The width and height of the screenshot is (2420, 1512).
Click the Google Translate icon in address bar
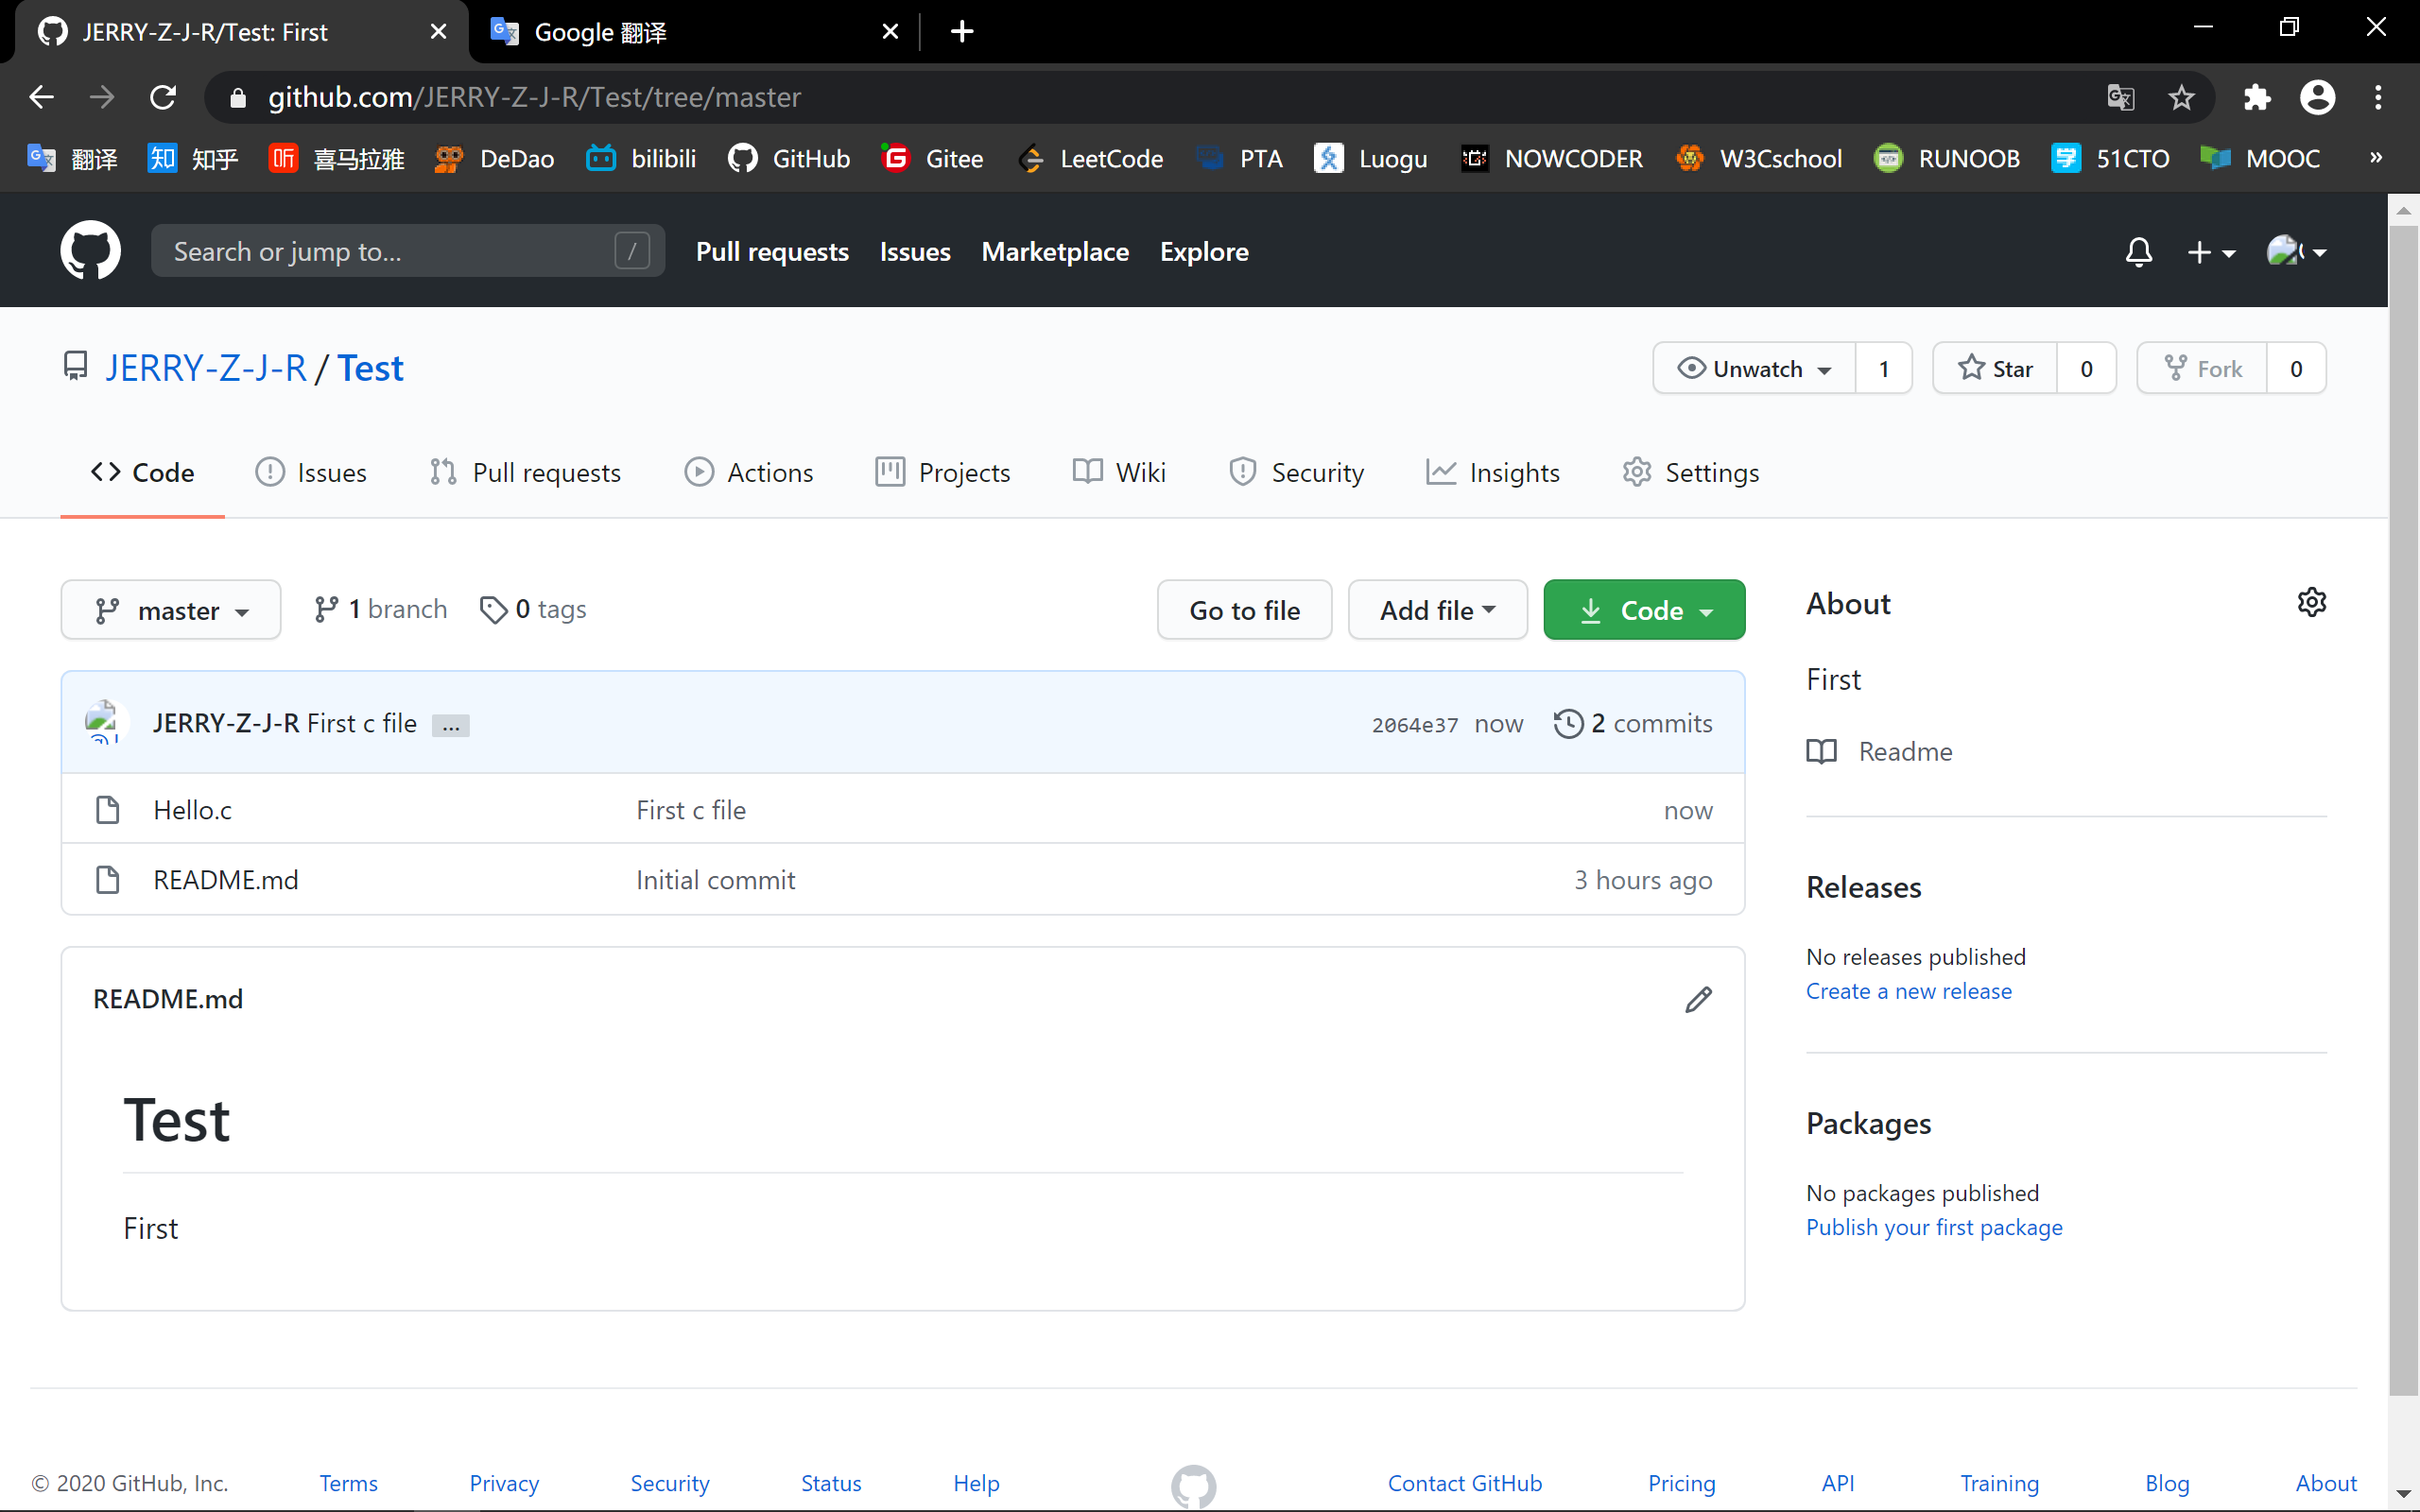2120,97
